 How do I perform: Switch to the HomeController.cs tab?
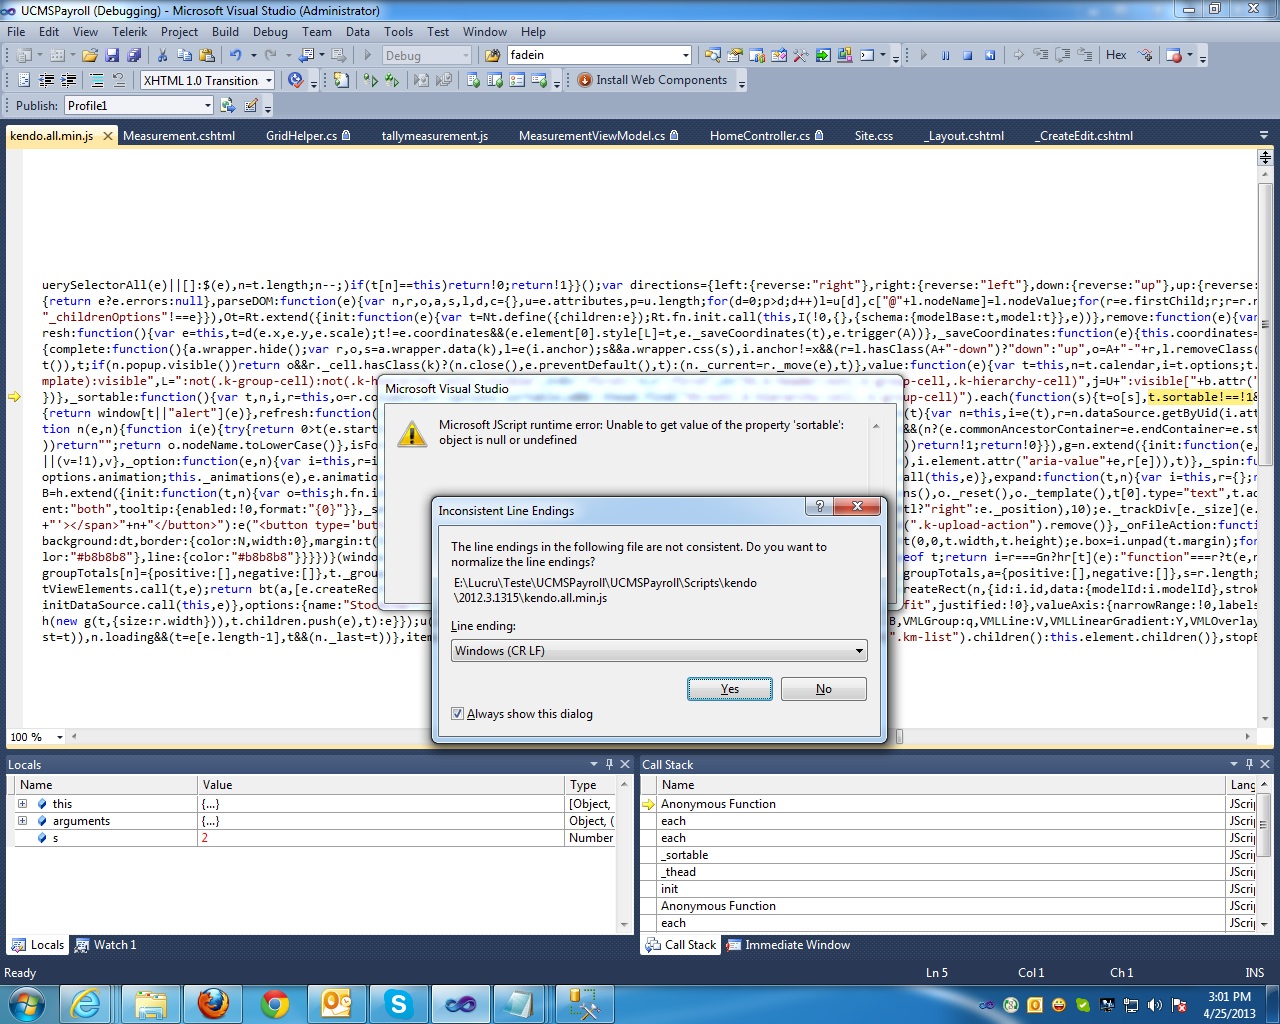[766, 136]
